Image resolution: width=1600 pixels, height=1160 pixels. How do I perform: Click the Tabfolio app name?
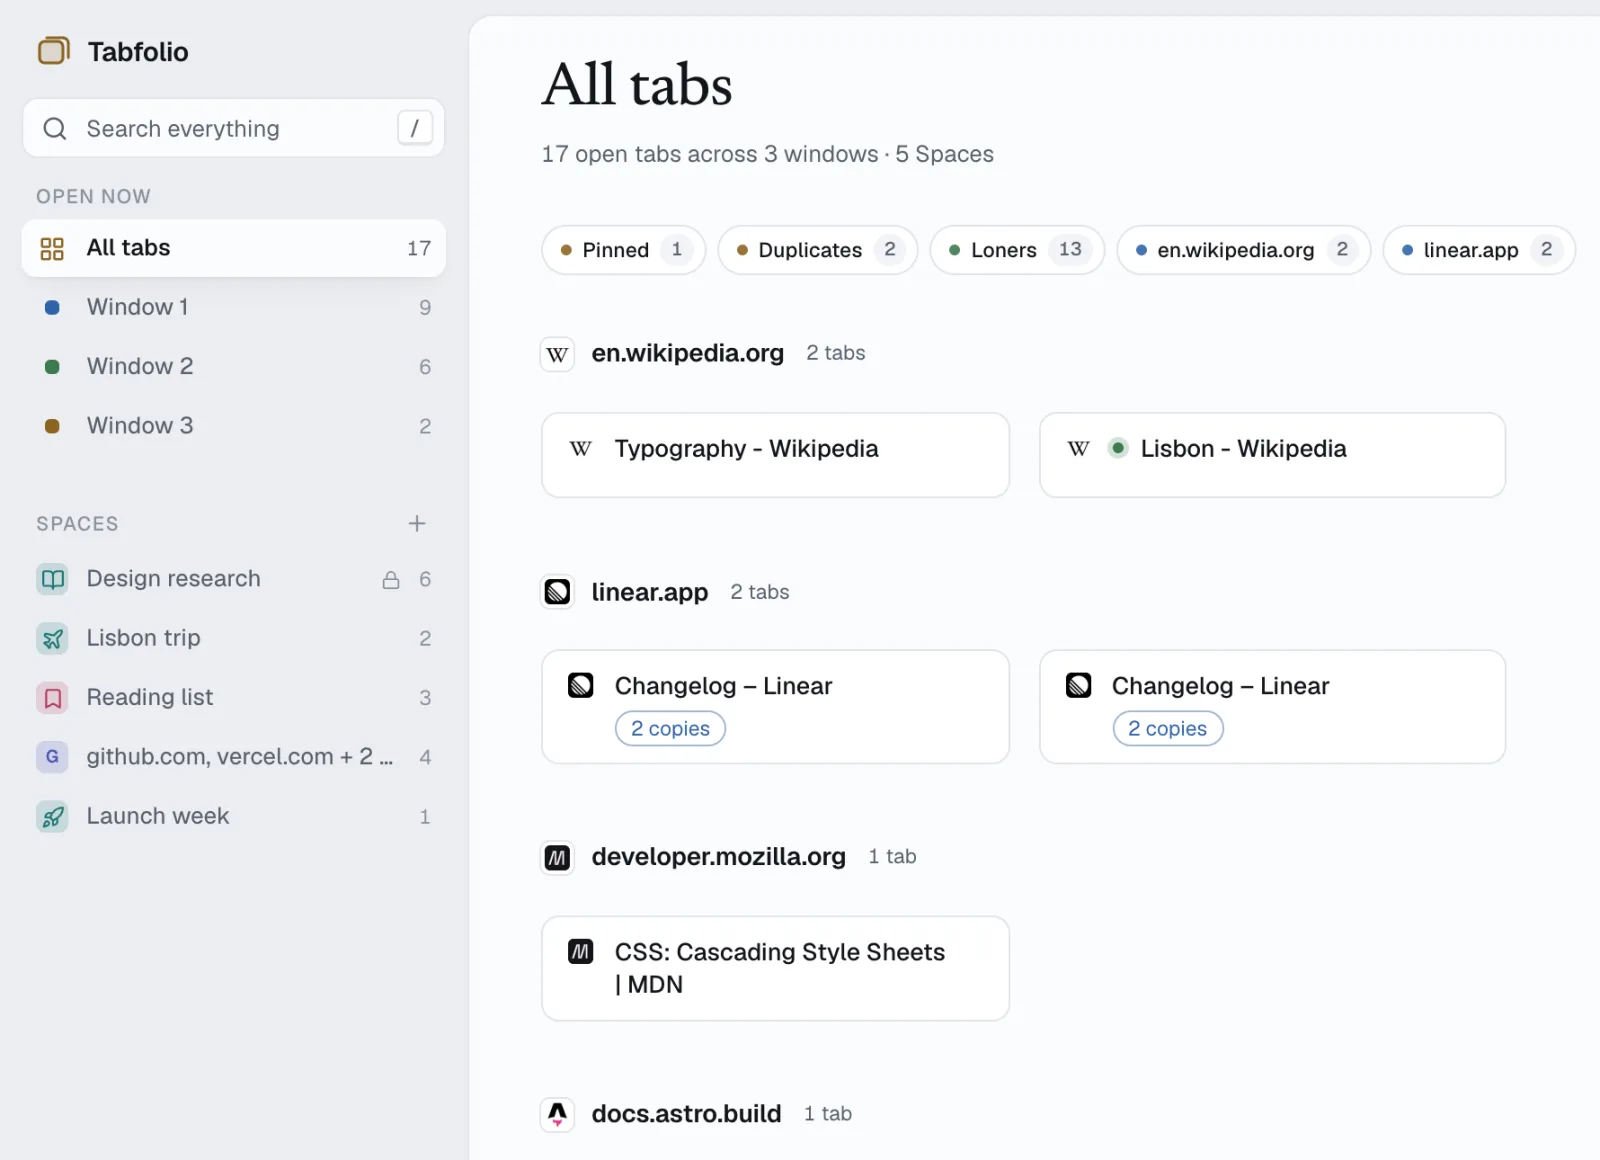(x=138, y=52)
